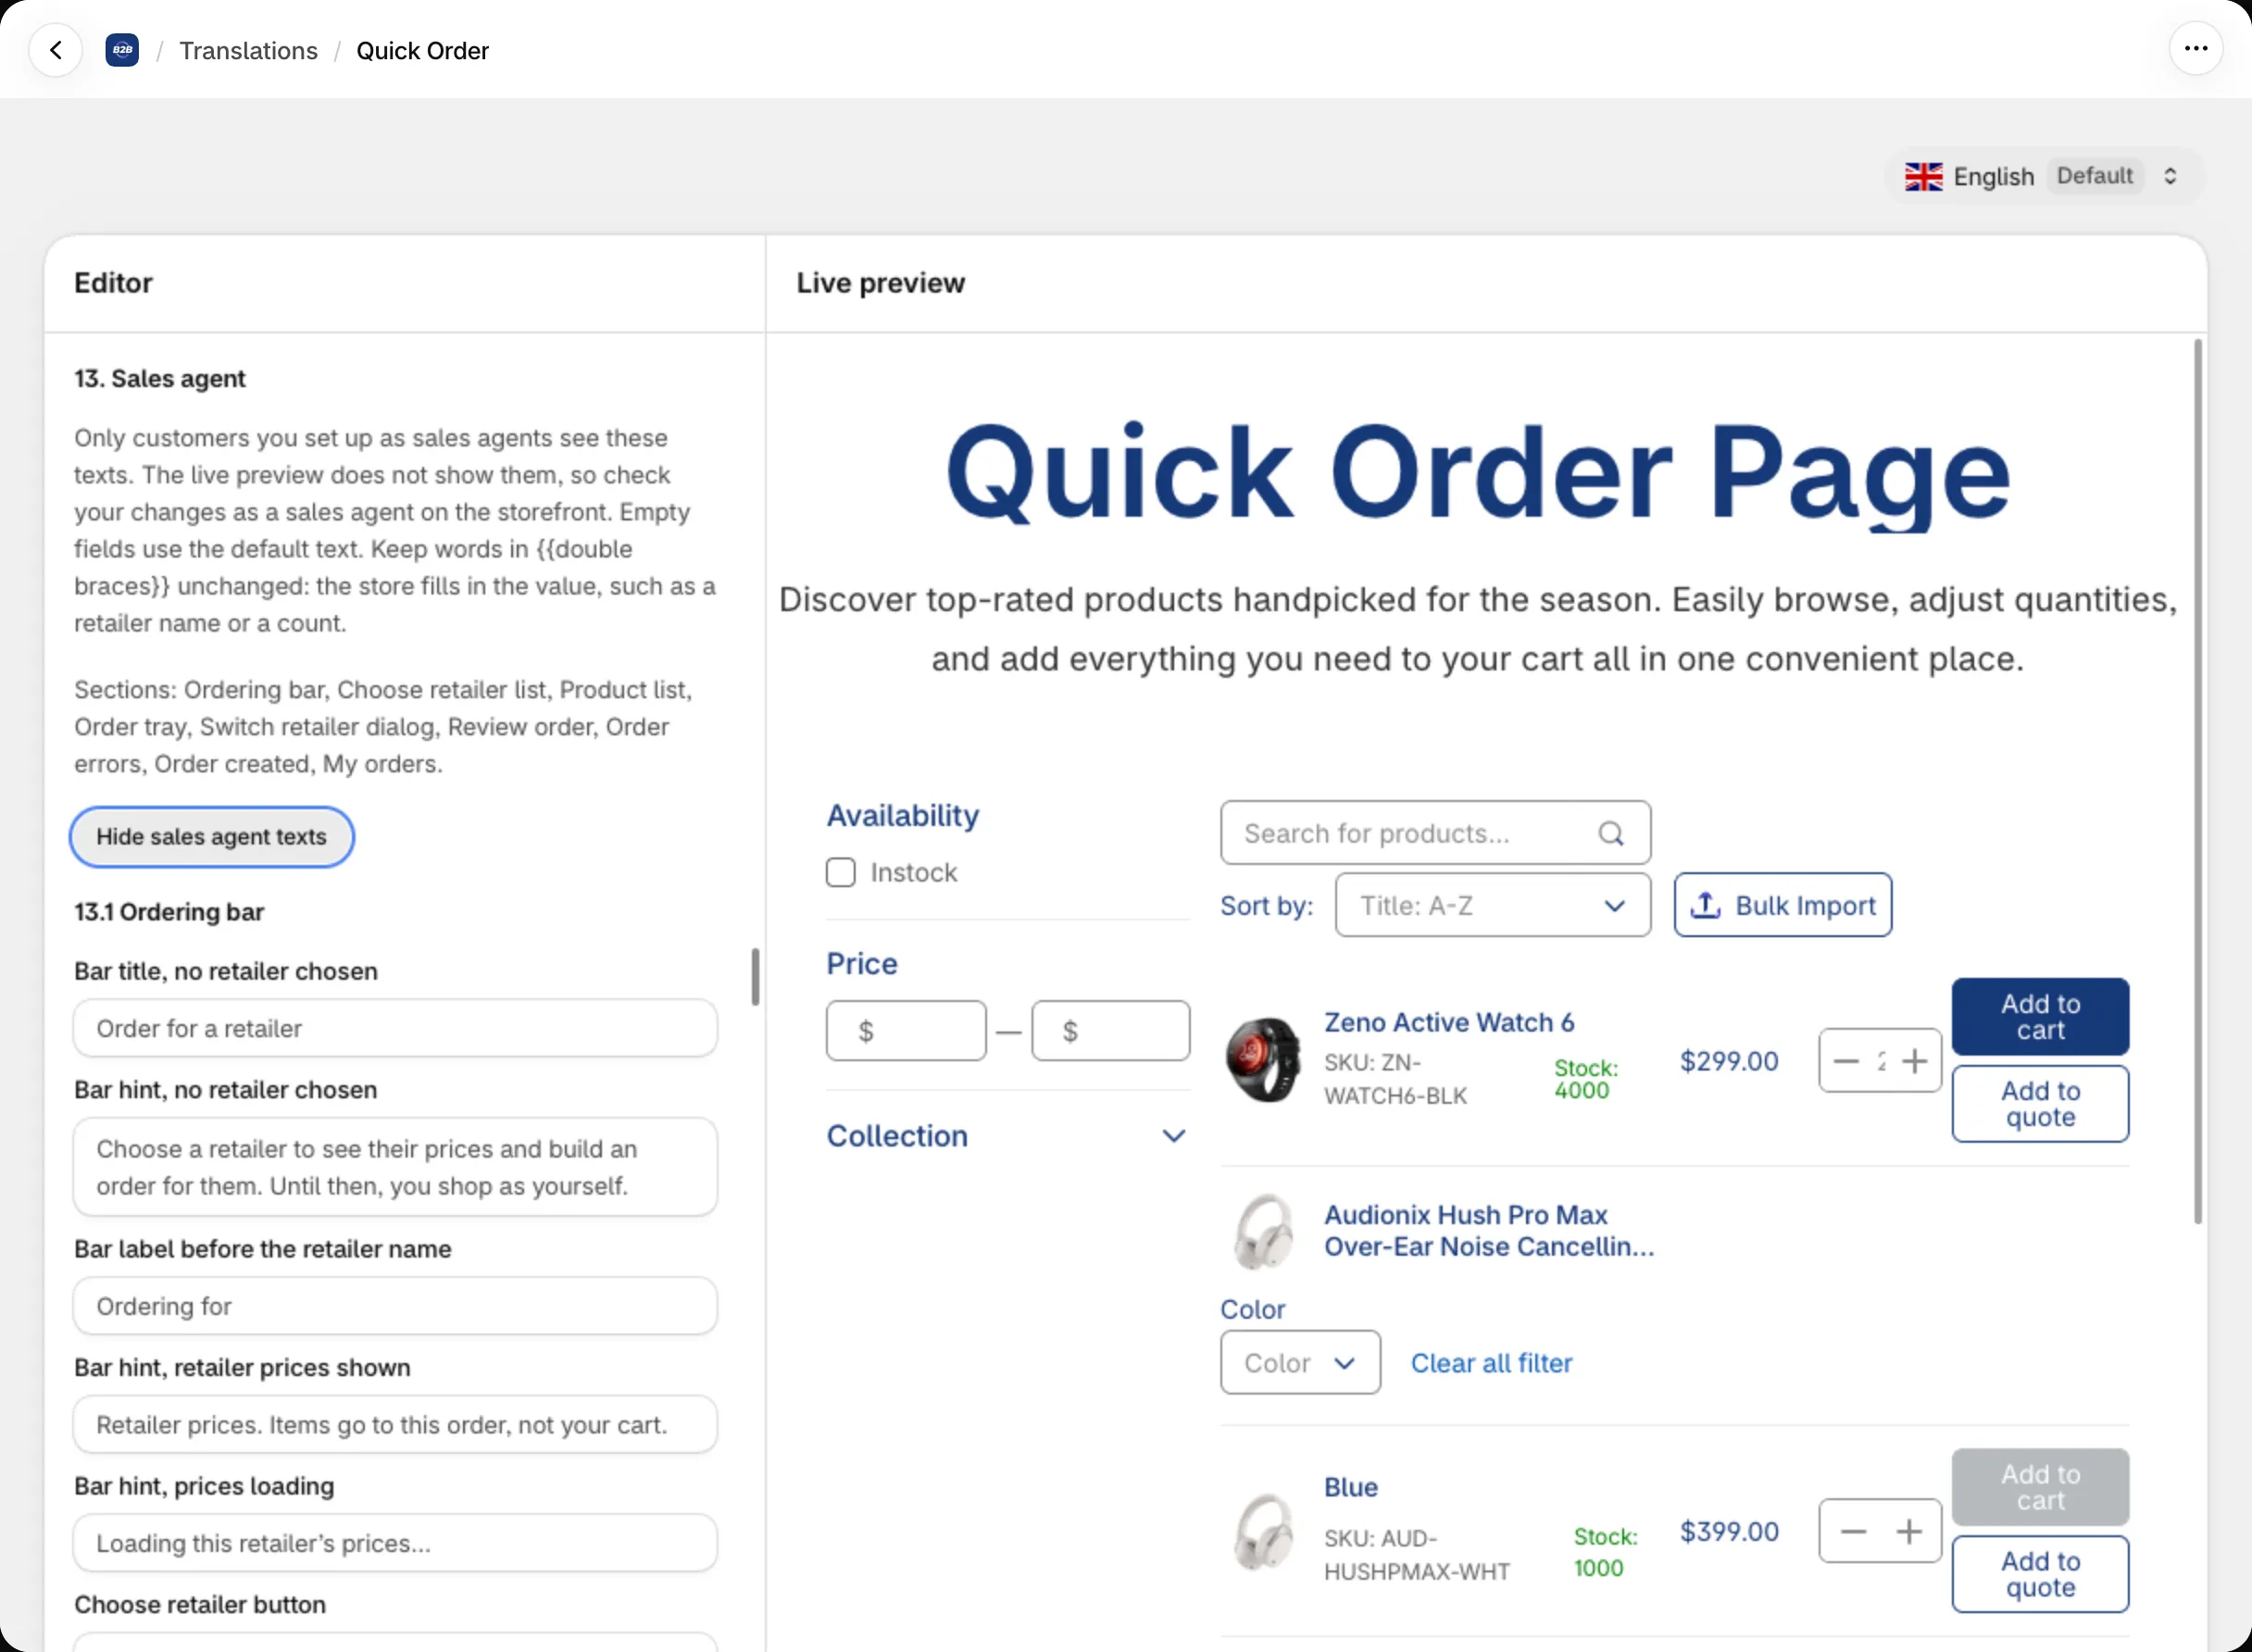Click the Blue headphones variant thumbnail
Viewport: 2252px width, 1652px height.
pyautogui.click(x=1263, y=1531)
